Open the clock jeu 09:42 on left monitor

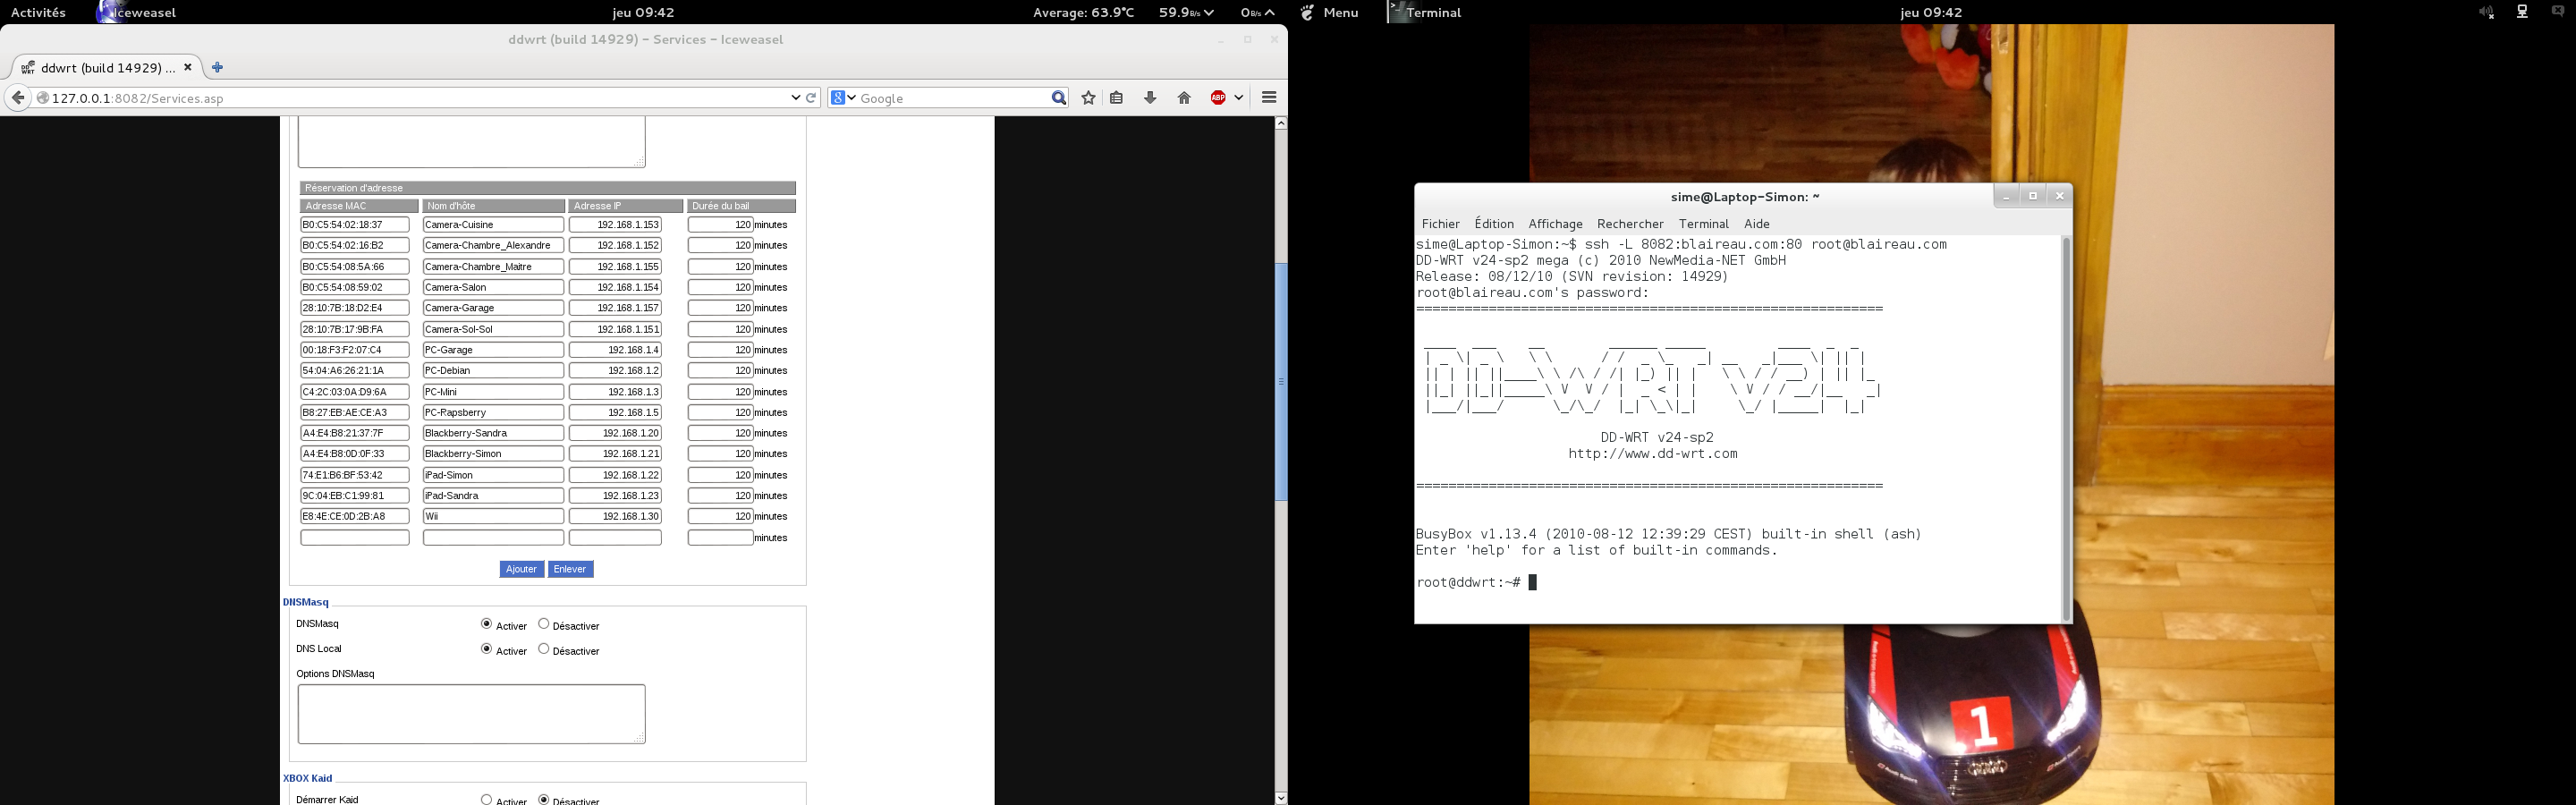coord(643,12)
